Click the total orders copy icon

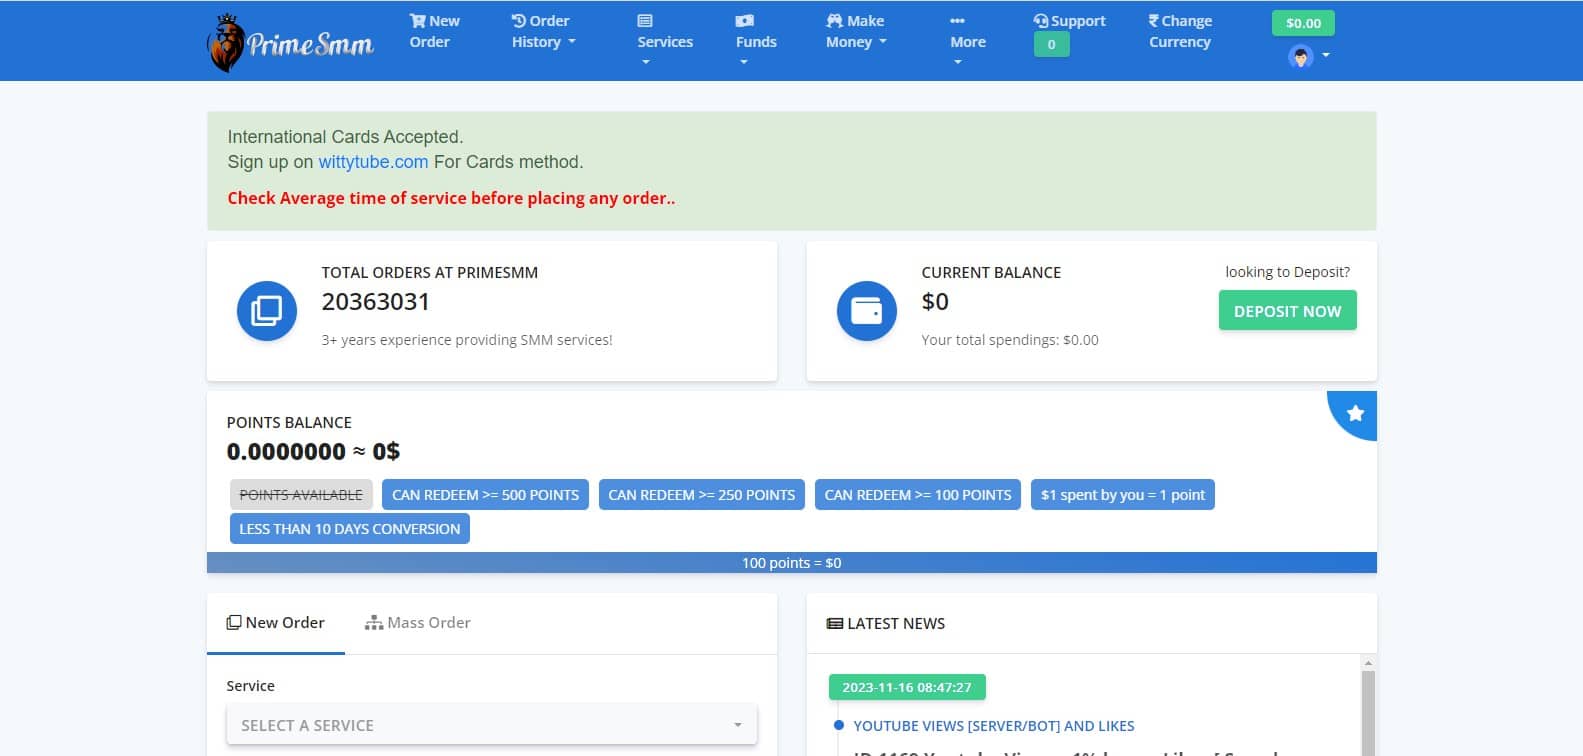point(266,311)
